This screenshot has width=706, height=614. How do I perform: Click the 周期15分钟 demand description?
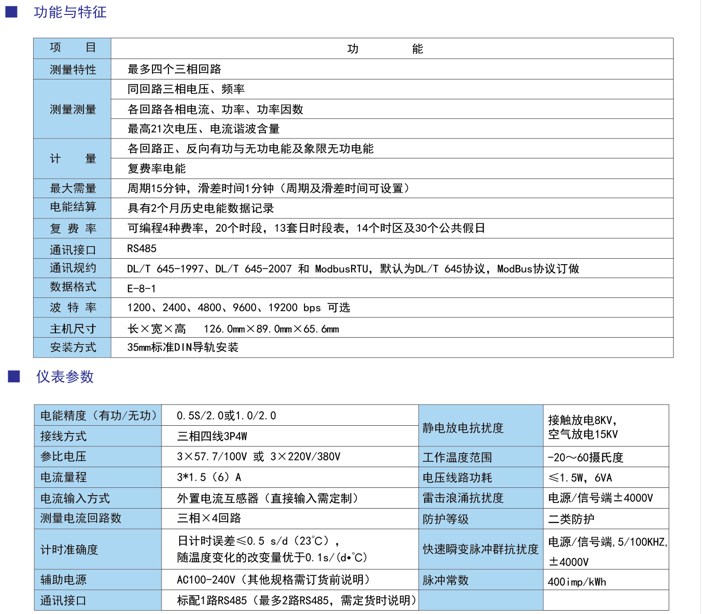pyautogui.click(x=269, y=188)
